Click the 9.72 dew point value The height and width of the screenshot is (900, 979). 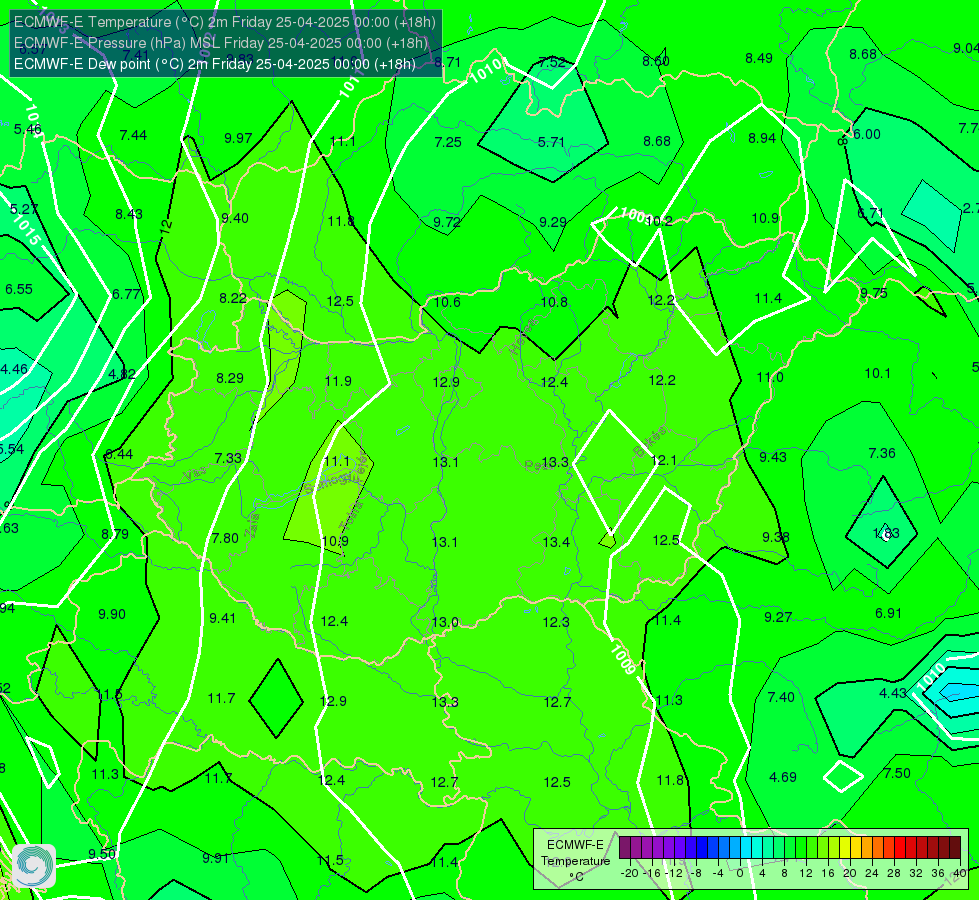click(447, 222)
